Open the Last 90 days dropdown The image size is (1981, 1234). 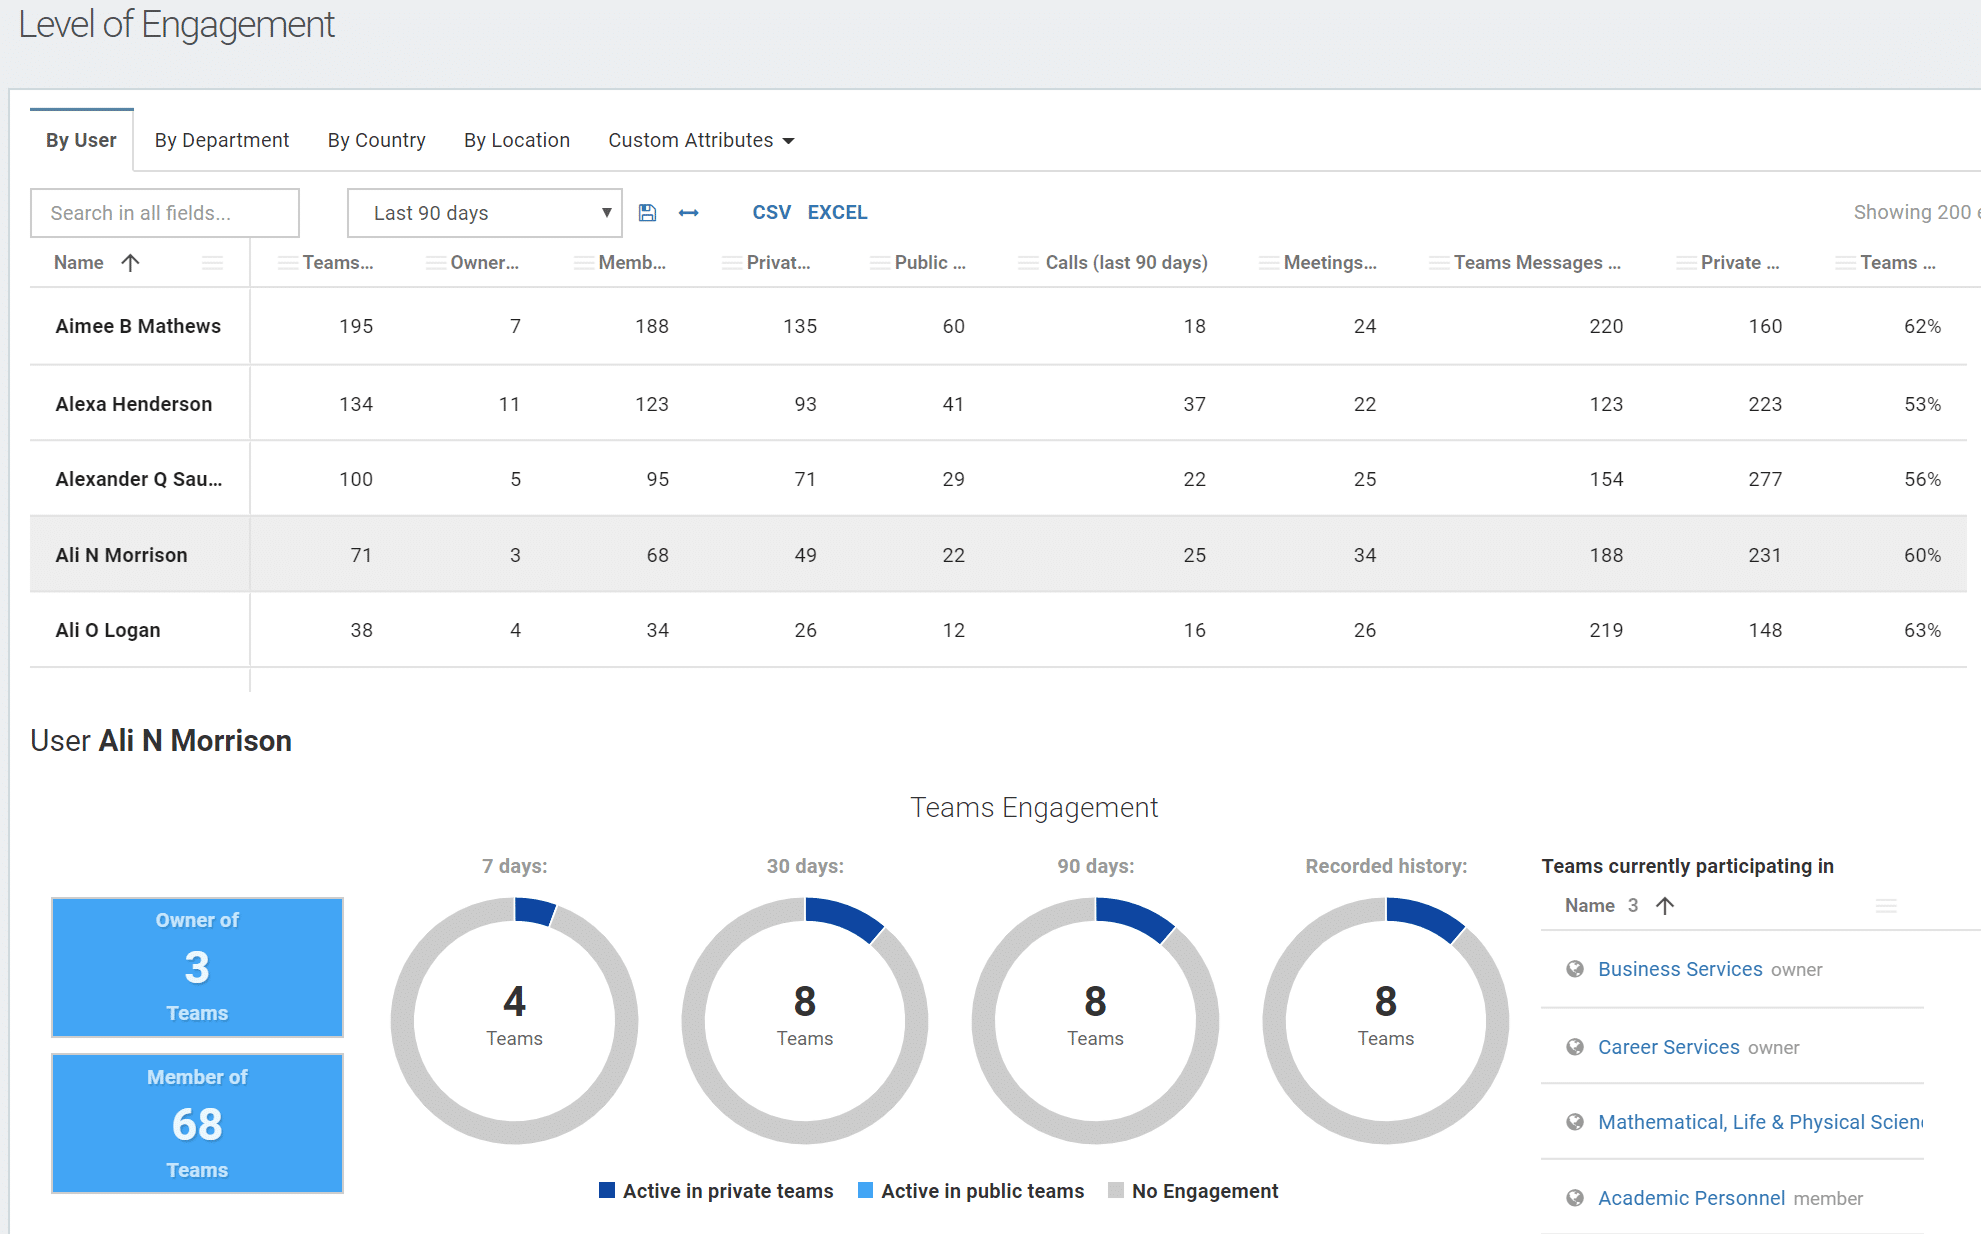coord(484,213)
